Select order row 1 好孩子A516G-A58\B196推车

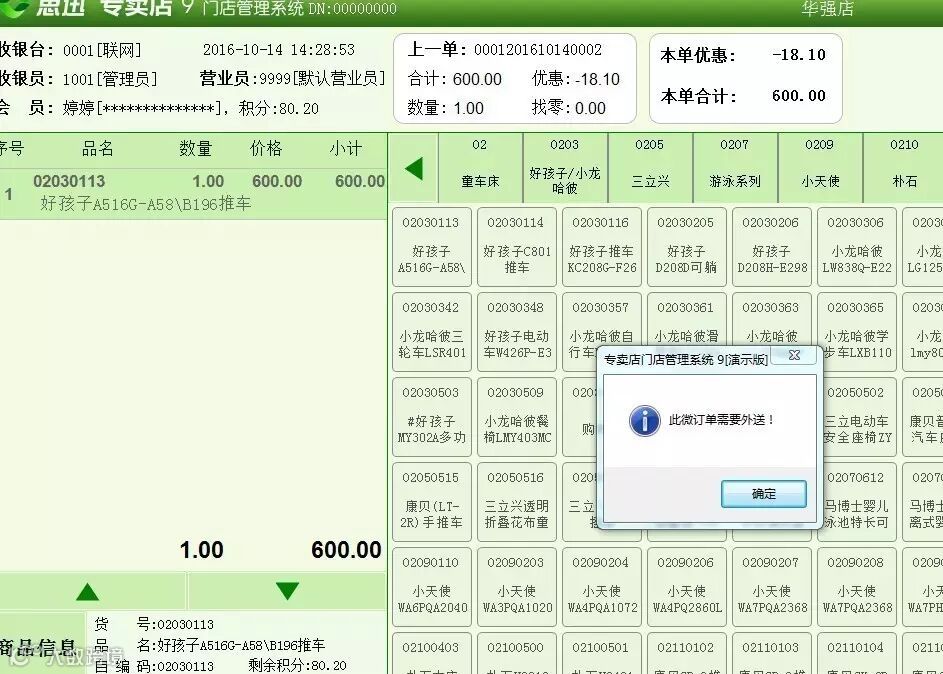193,194
